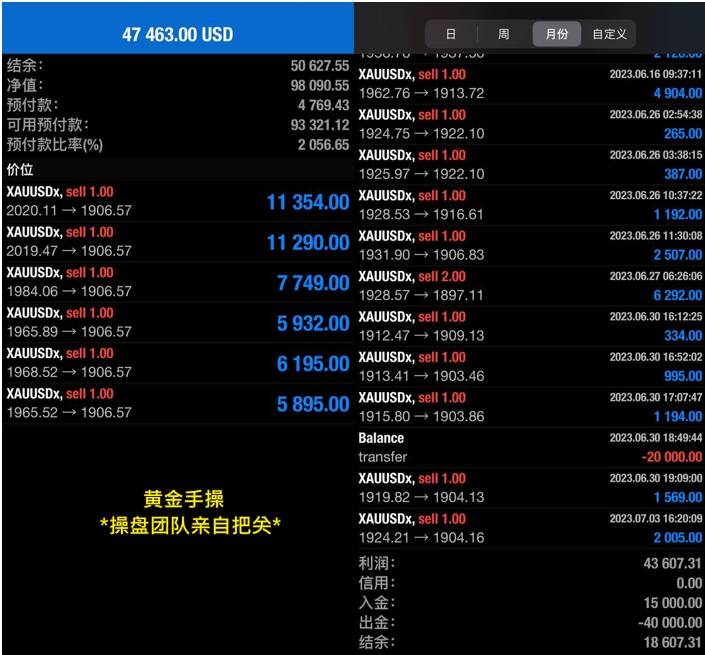The width and height of the screenshot is (705, 655).
Task: Click the 结余 value 50 627.55
Action: pos(320,66)
